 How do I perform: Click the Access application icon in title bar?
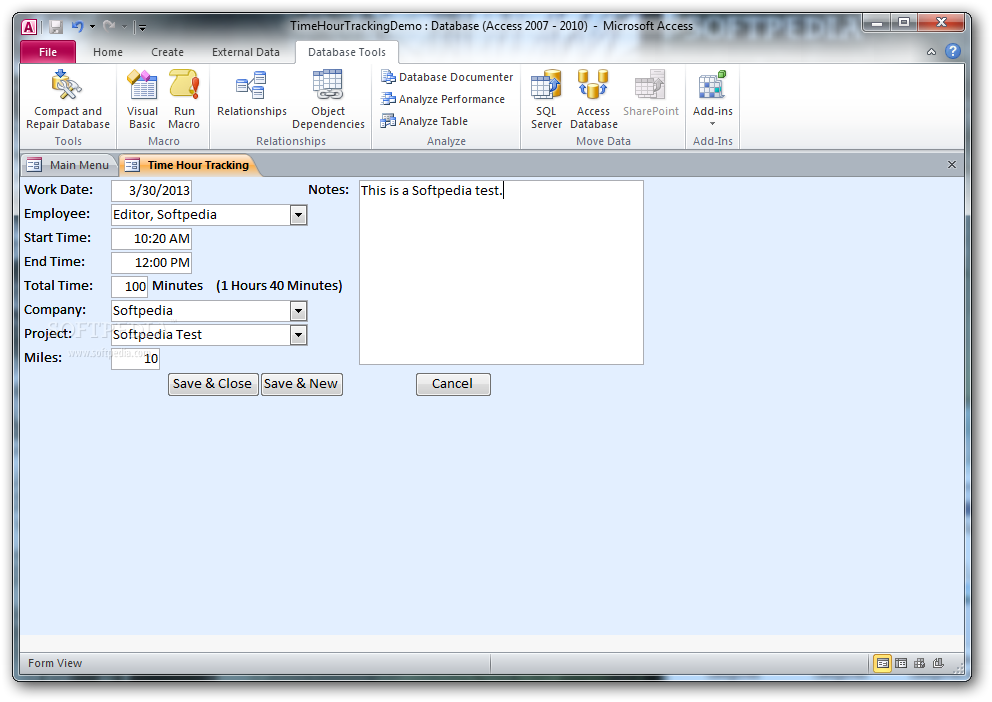click(x=29, y=27)
